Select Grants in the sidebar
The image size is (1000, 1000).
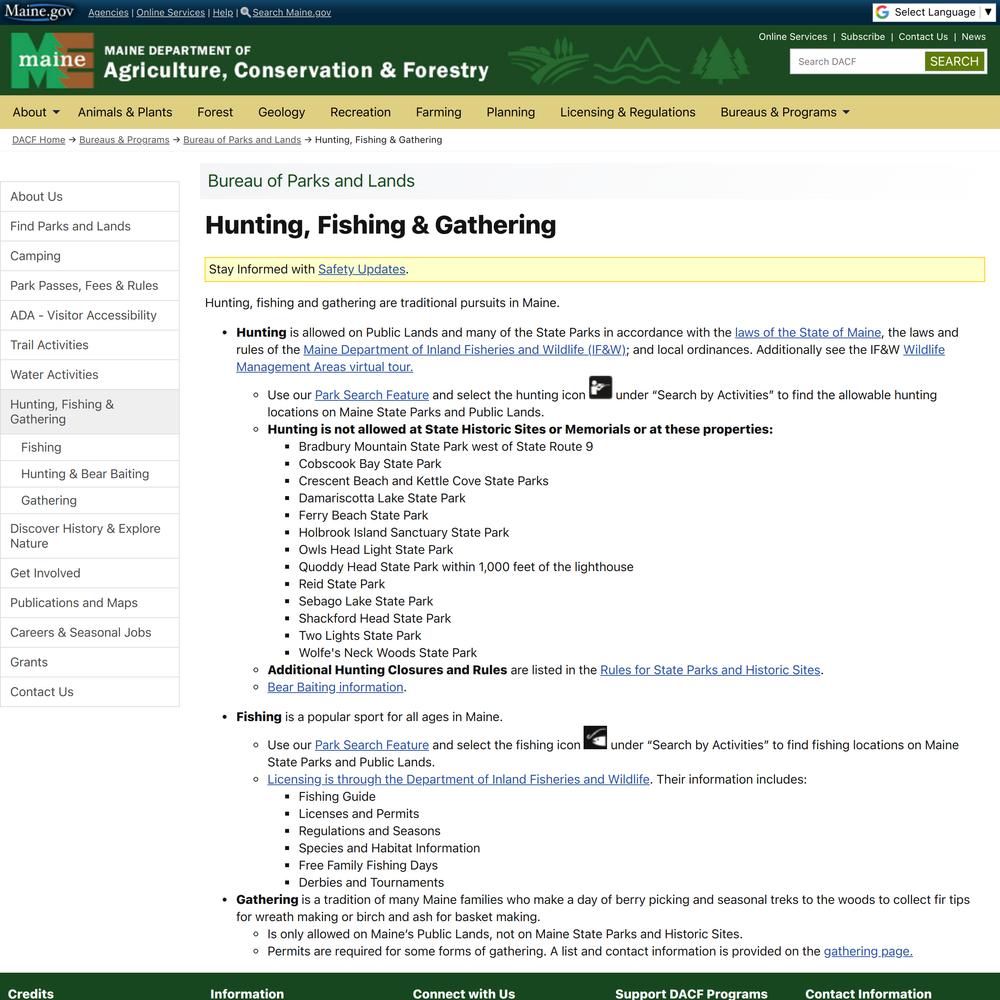coord(90,662)
